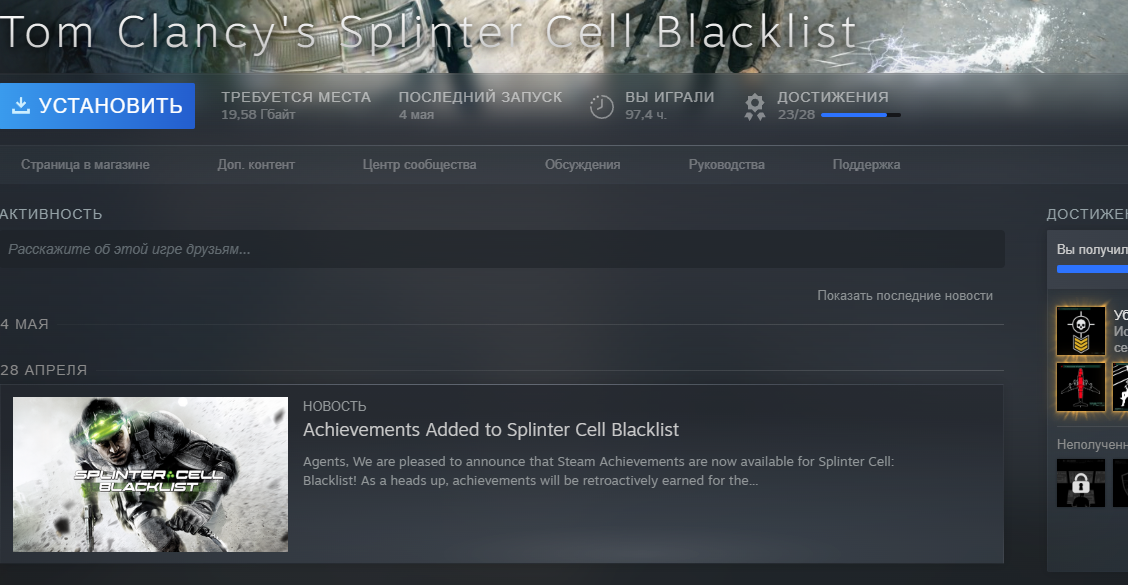Open the Центр сообщества tab

pos(419,165)
